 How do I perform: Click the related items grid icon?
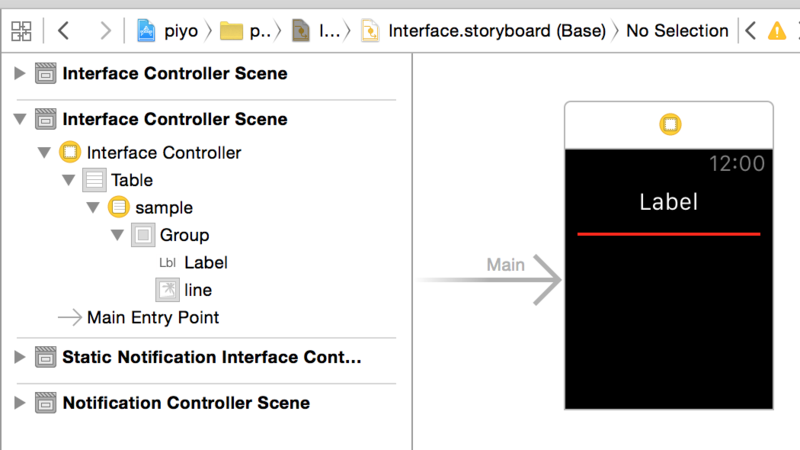21,30
